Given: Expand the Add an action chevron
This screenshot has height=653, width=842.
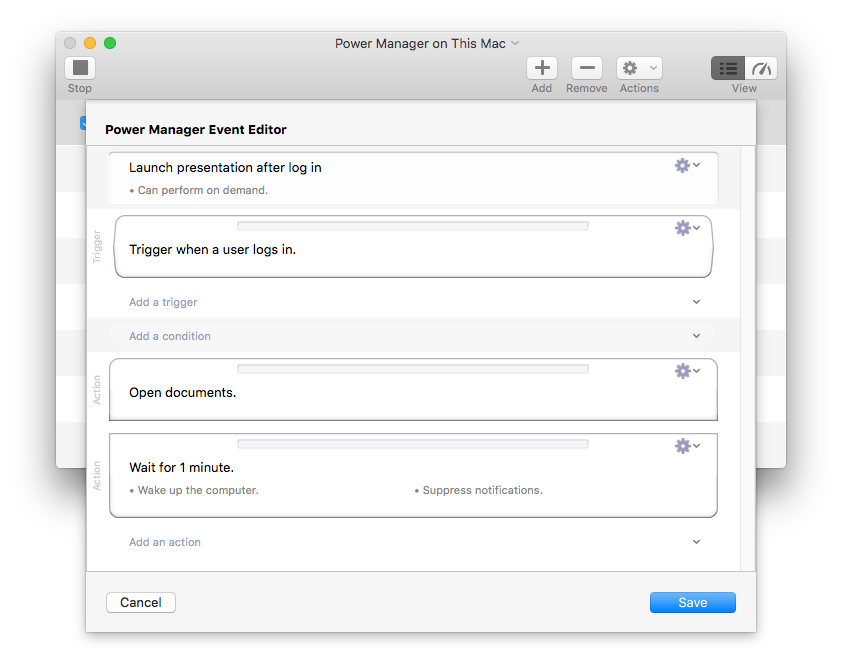Looking at the screenshot, I should coord(696,542).
